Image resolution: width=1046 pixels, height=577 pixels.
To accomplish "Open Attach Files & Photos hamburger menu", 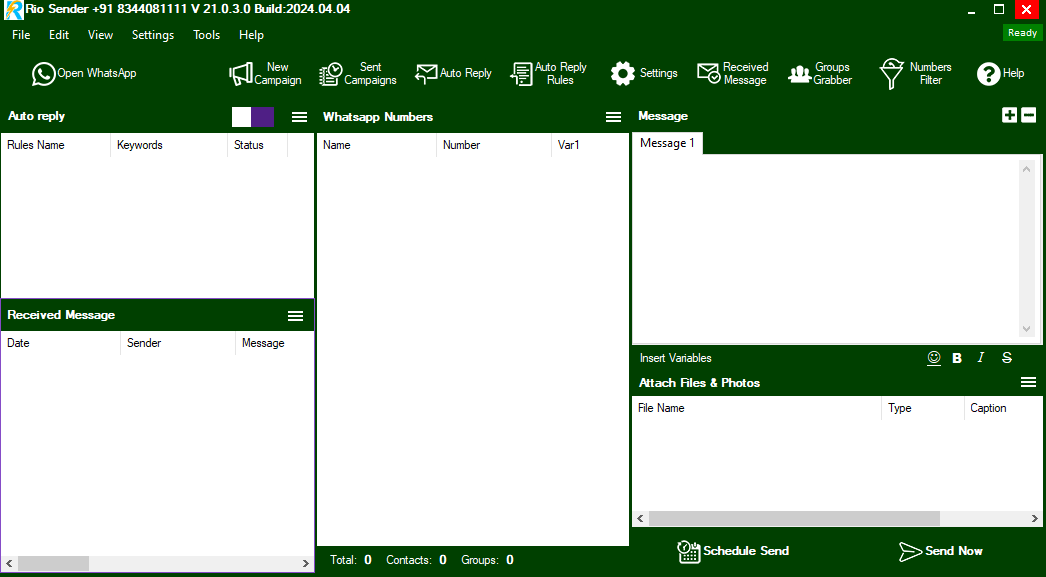I will tap(1029, 382).
